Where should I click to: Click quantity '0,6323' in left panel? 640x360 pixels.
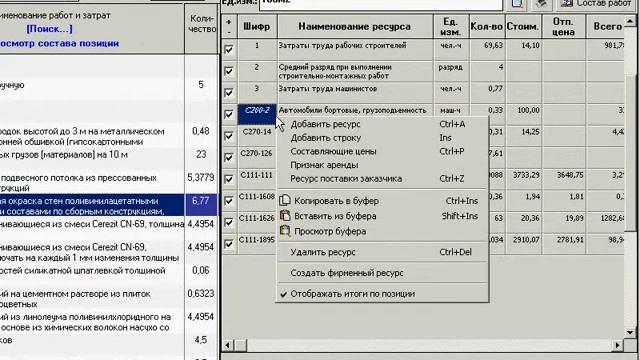201,294
